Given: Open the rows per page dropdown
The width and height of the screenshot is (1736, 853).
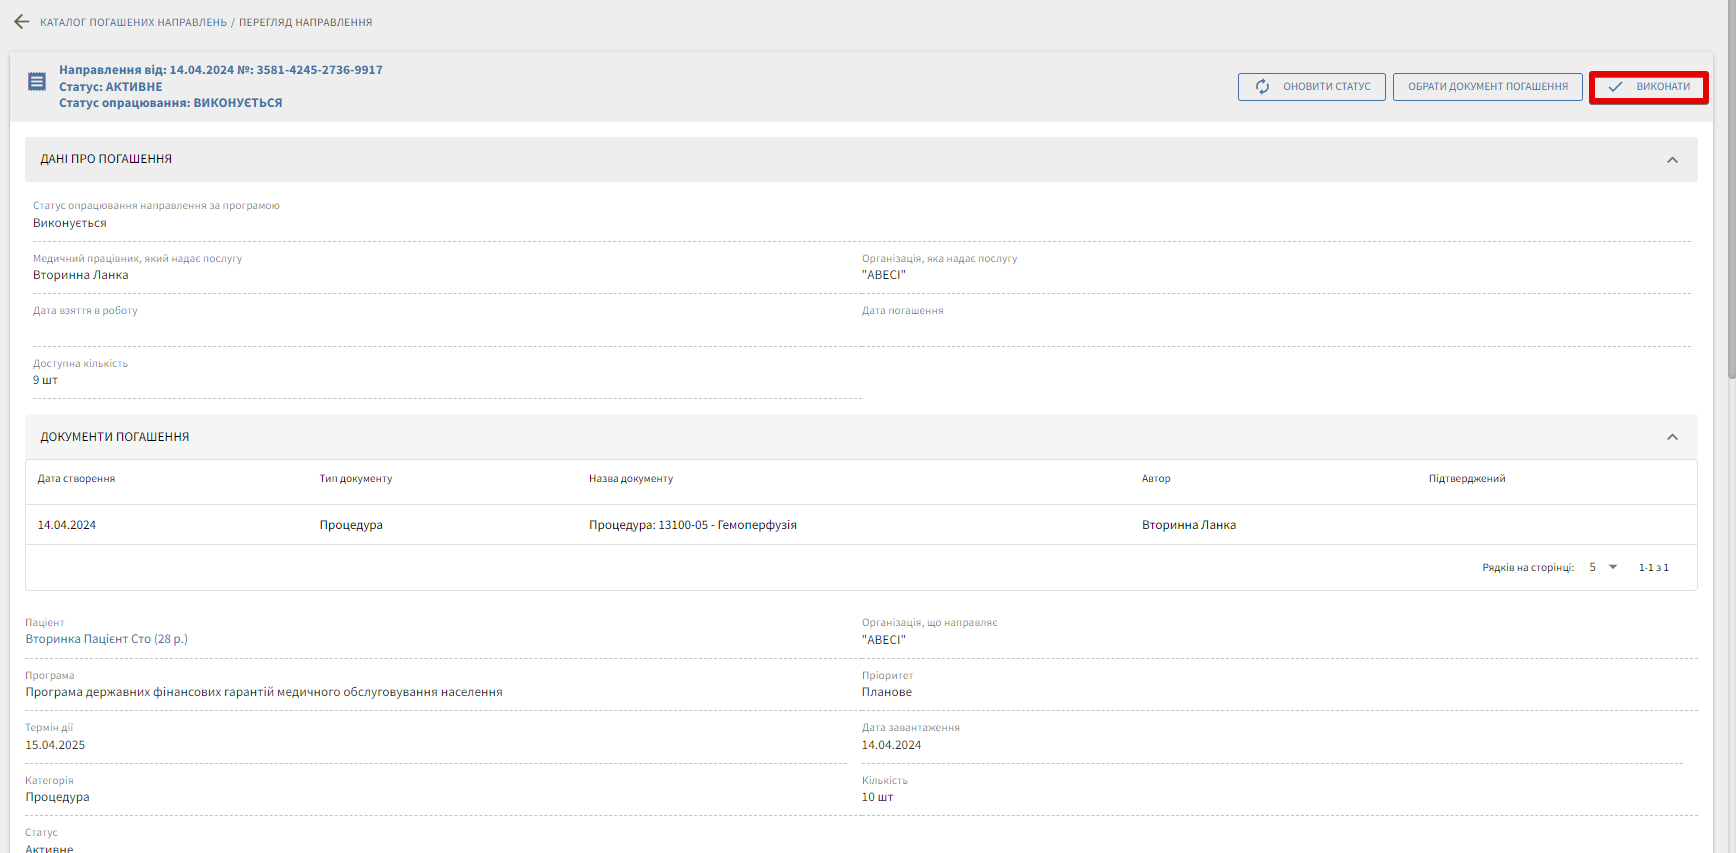Looking at the screenshot, I should (x=1603, y=567).
